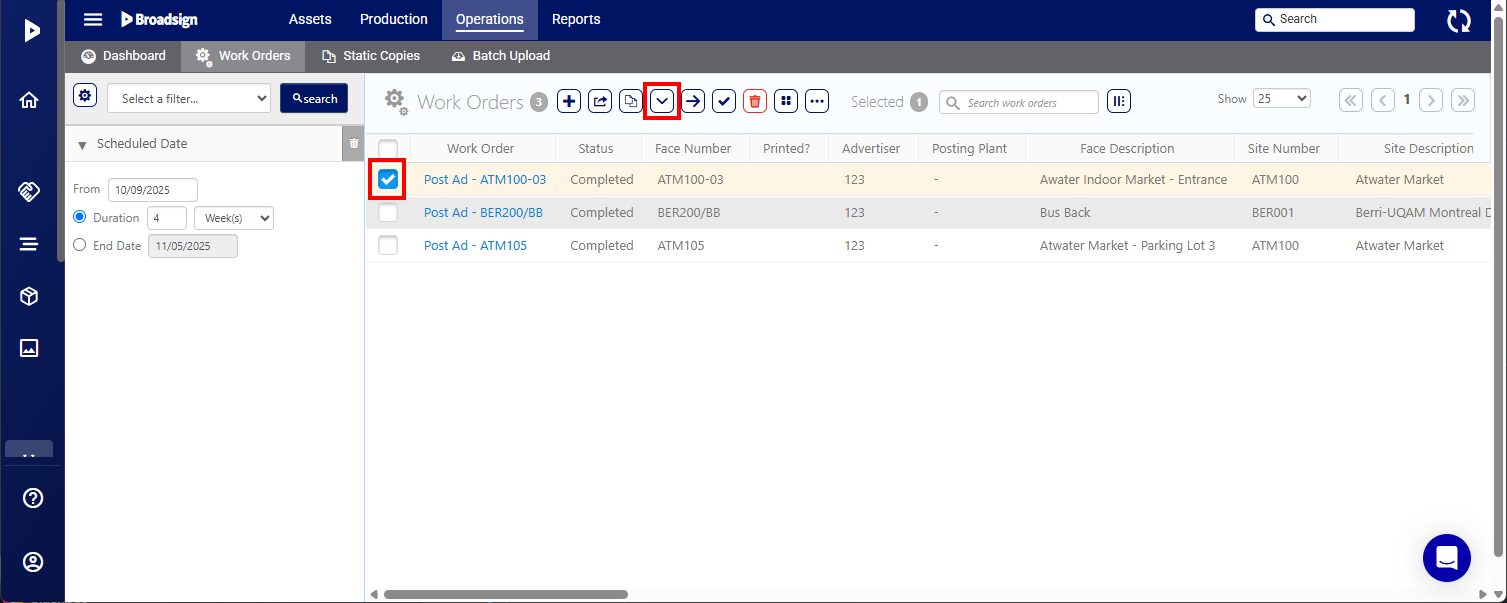Click the three-dots more options icon
Image resolution: width=1507 pixels, height=603 pixels.
(817, 101)
